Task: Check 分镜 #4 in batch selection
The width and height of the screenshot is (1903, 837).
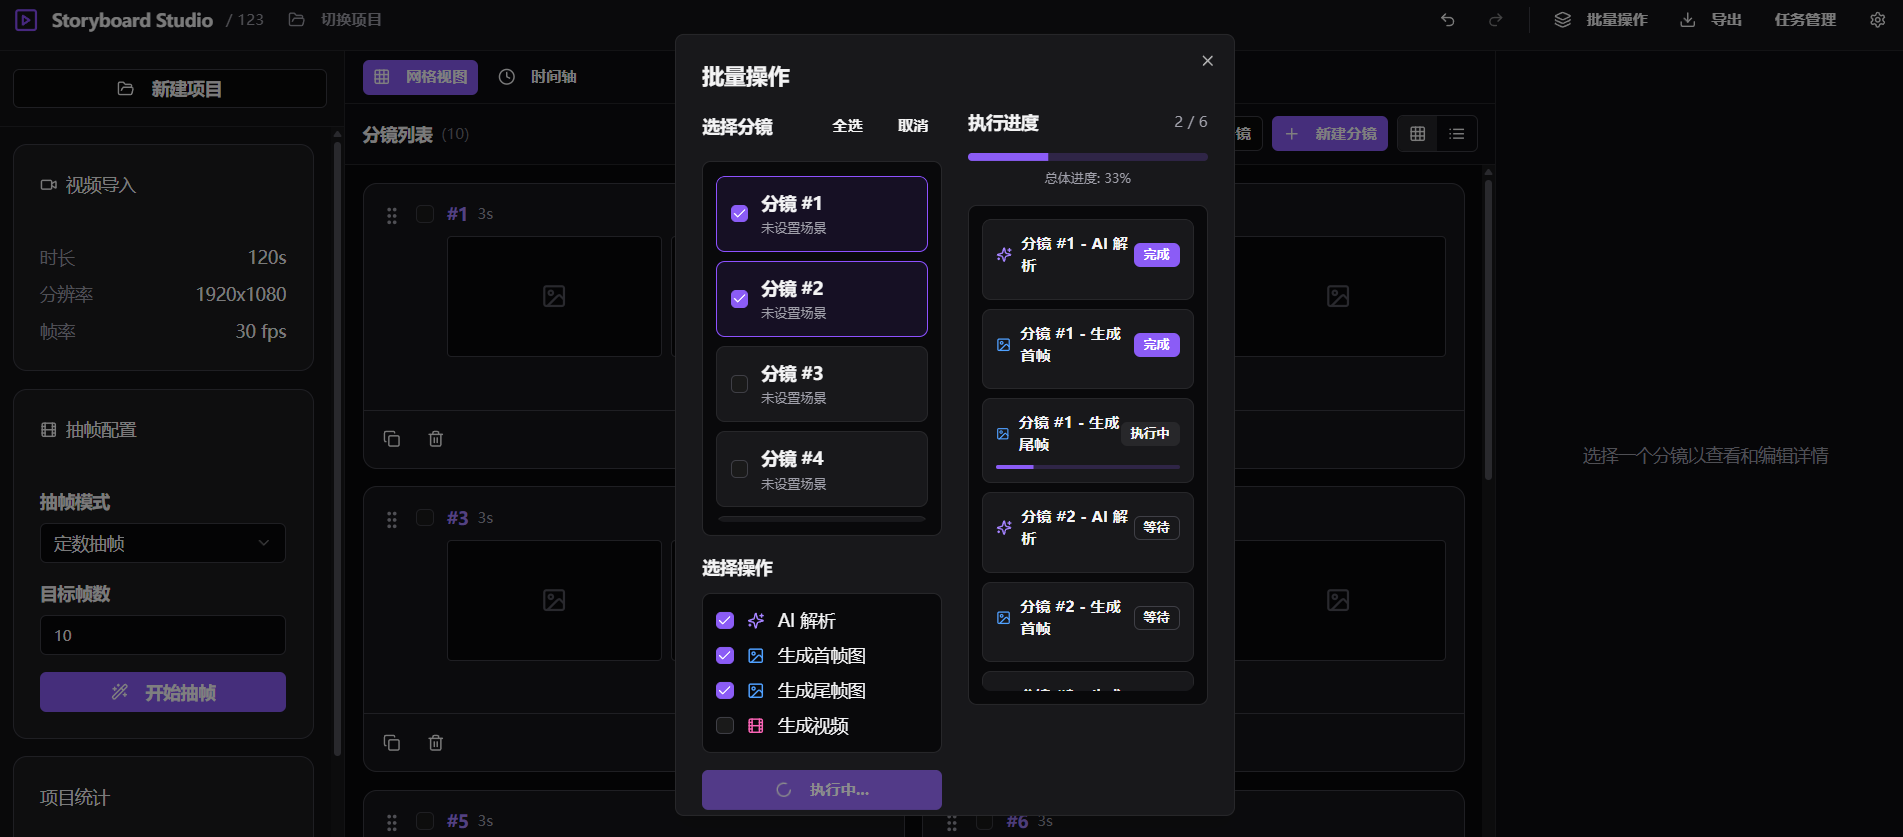Action: 740,469
